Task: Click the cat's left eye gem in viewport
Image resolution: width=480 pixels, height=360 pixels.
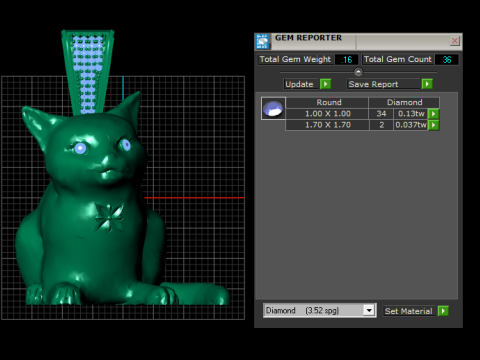Action: pos(80,148)
